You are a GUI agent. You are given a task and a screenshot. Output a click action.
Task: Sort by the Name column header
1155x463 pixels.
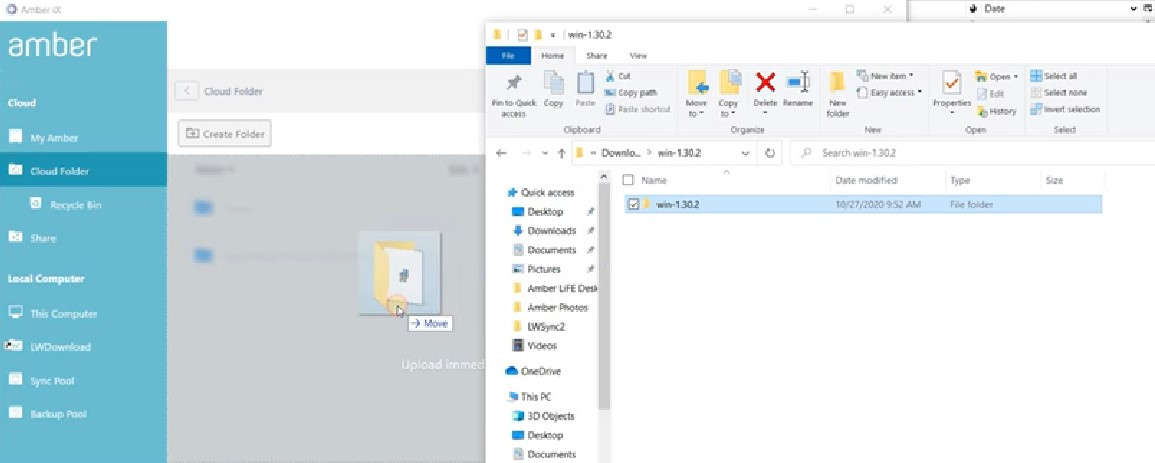[653, 180]
